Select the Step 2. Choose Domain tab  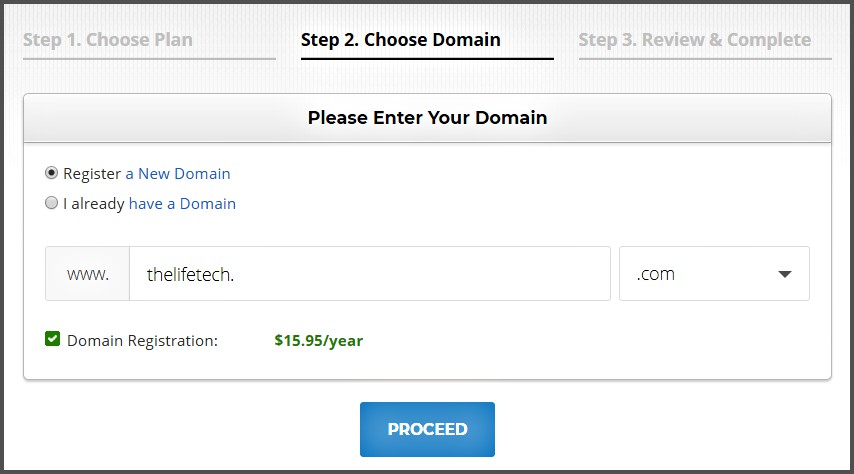(401, 41)
